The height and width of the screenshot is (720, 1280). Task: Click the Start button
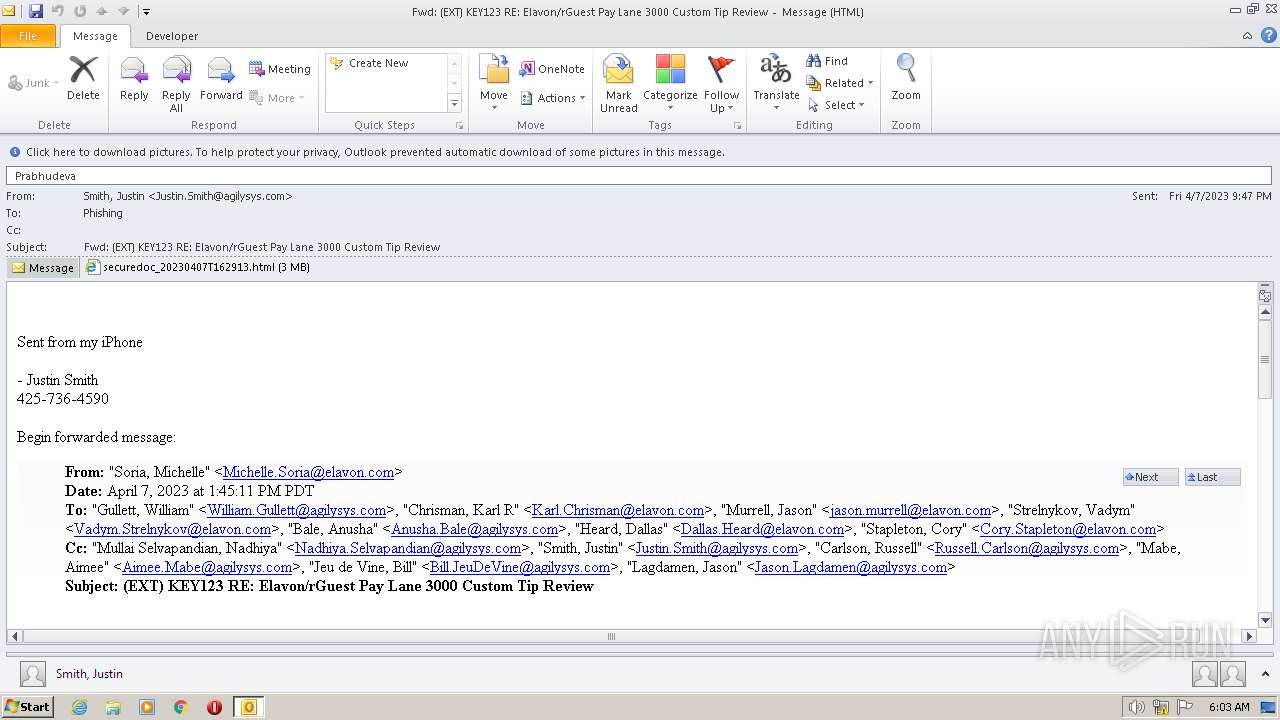[27, 707]
